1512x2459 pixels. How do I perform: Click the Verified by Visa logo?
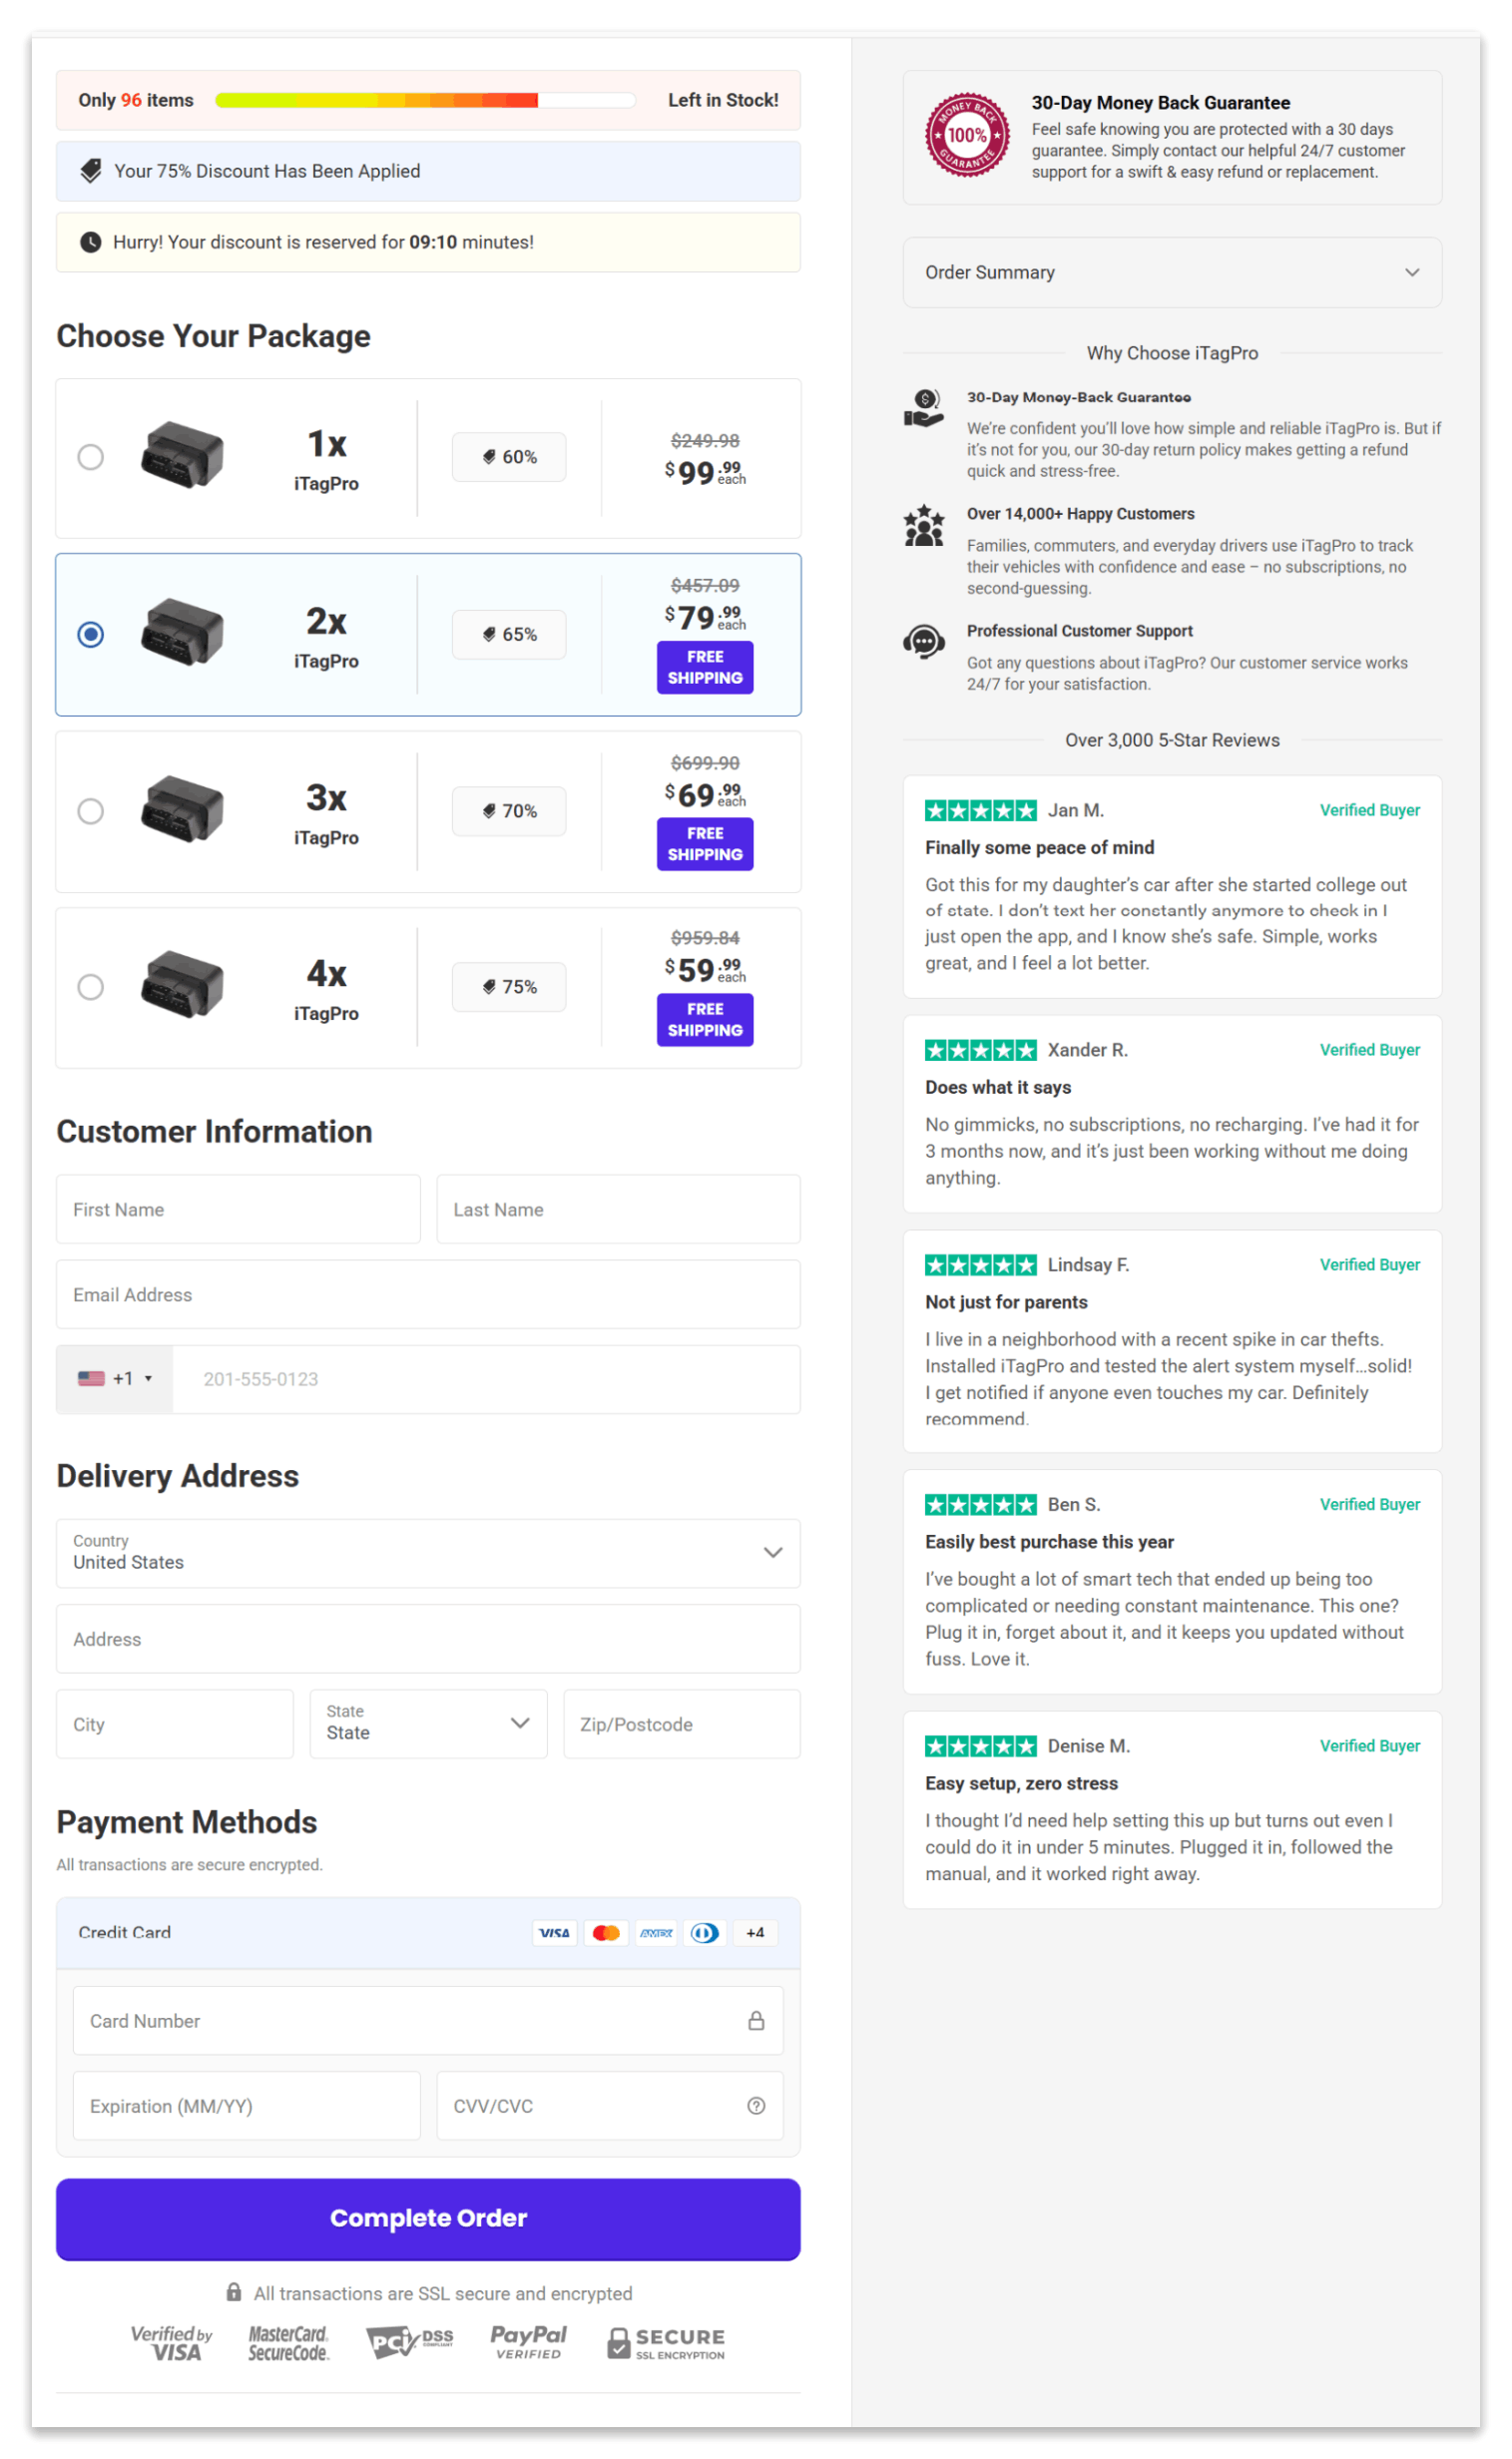(x=172, y=2343)
